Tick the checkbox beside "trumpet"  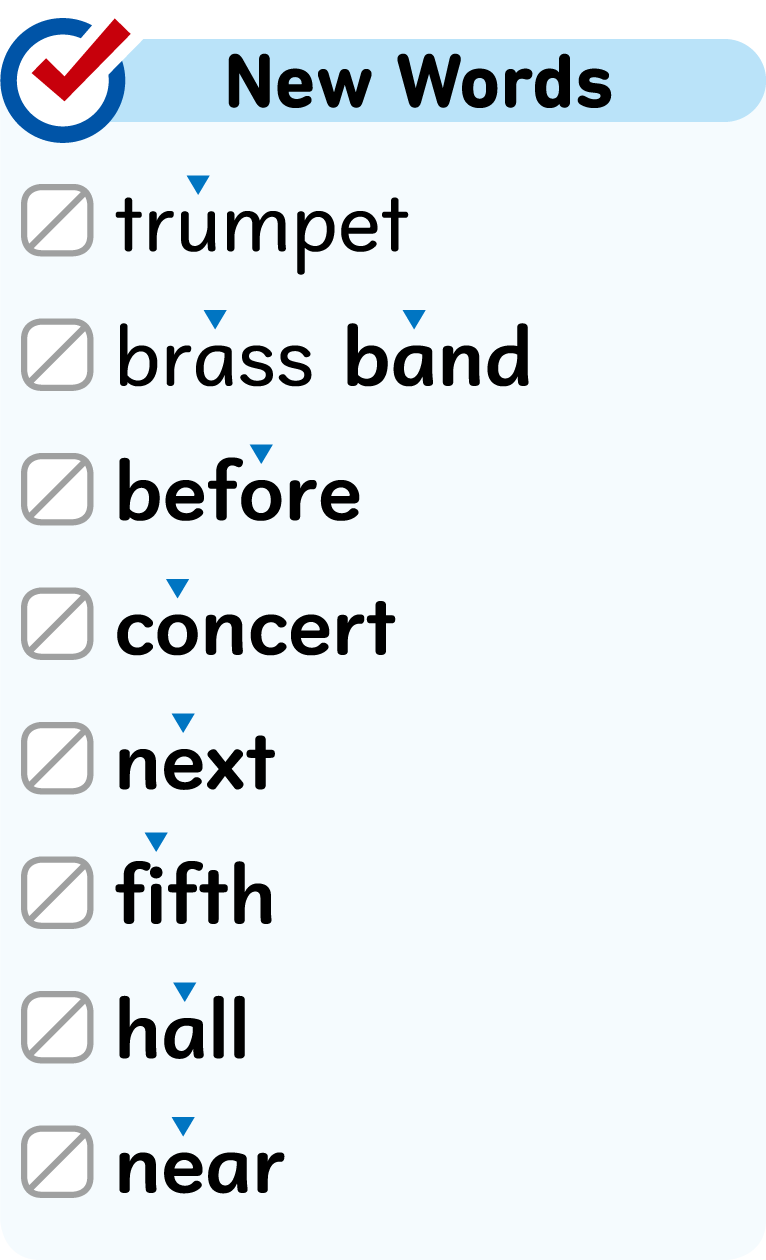(57, 220)
